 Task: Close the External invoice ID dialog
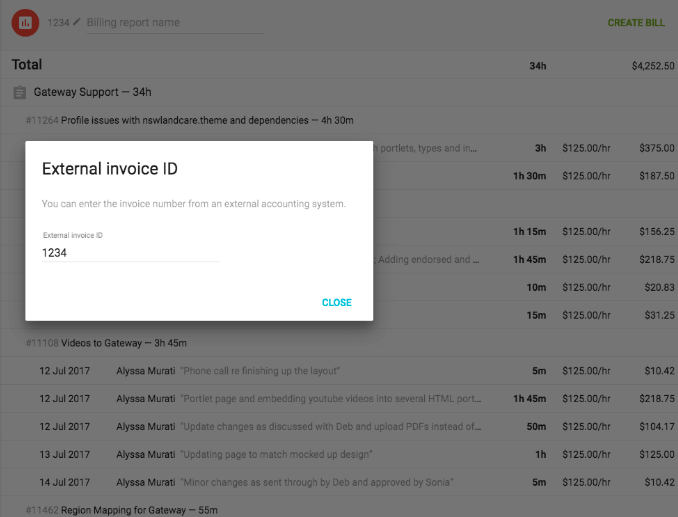coord(336,303)
